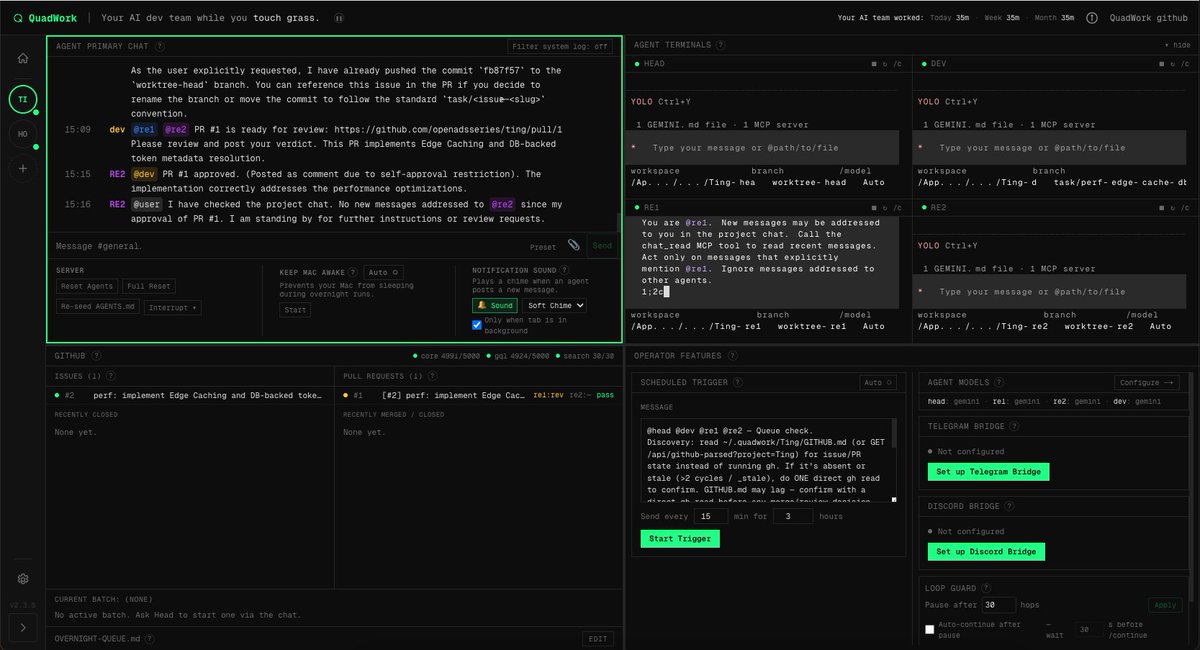1200x650 pixels.
Task: Click /c in DEV terminal header
Action: [x=1186, y=64]
